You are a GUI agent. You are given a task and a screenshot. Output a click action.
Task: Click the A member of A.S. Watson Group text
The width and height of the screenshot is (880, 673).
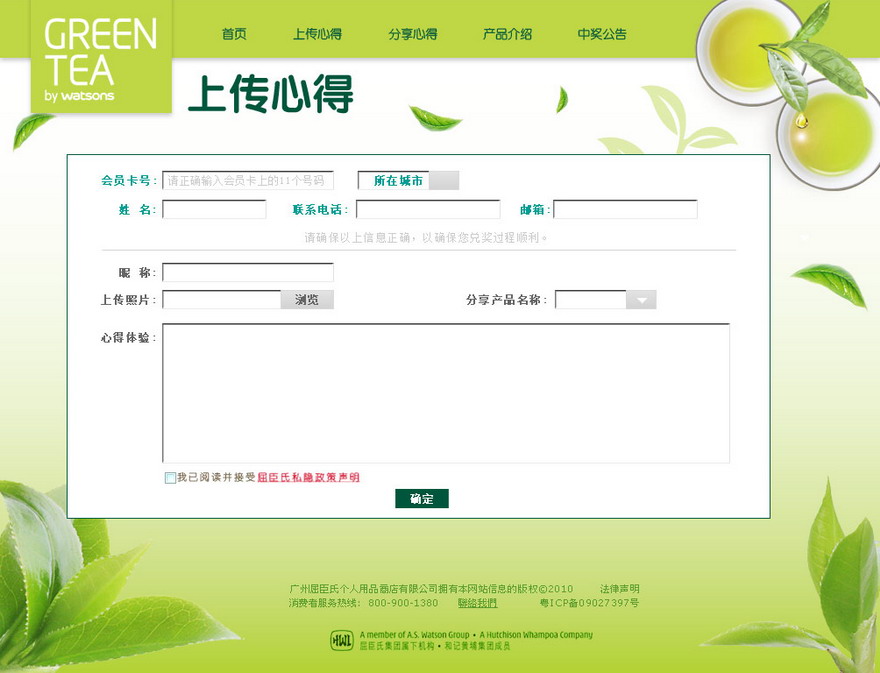coord(415,635)
